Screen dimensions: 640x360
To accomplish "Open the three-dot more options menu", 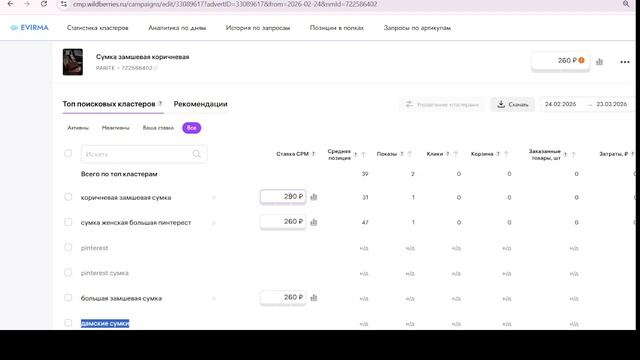I will 625,62.
